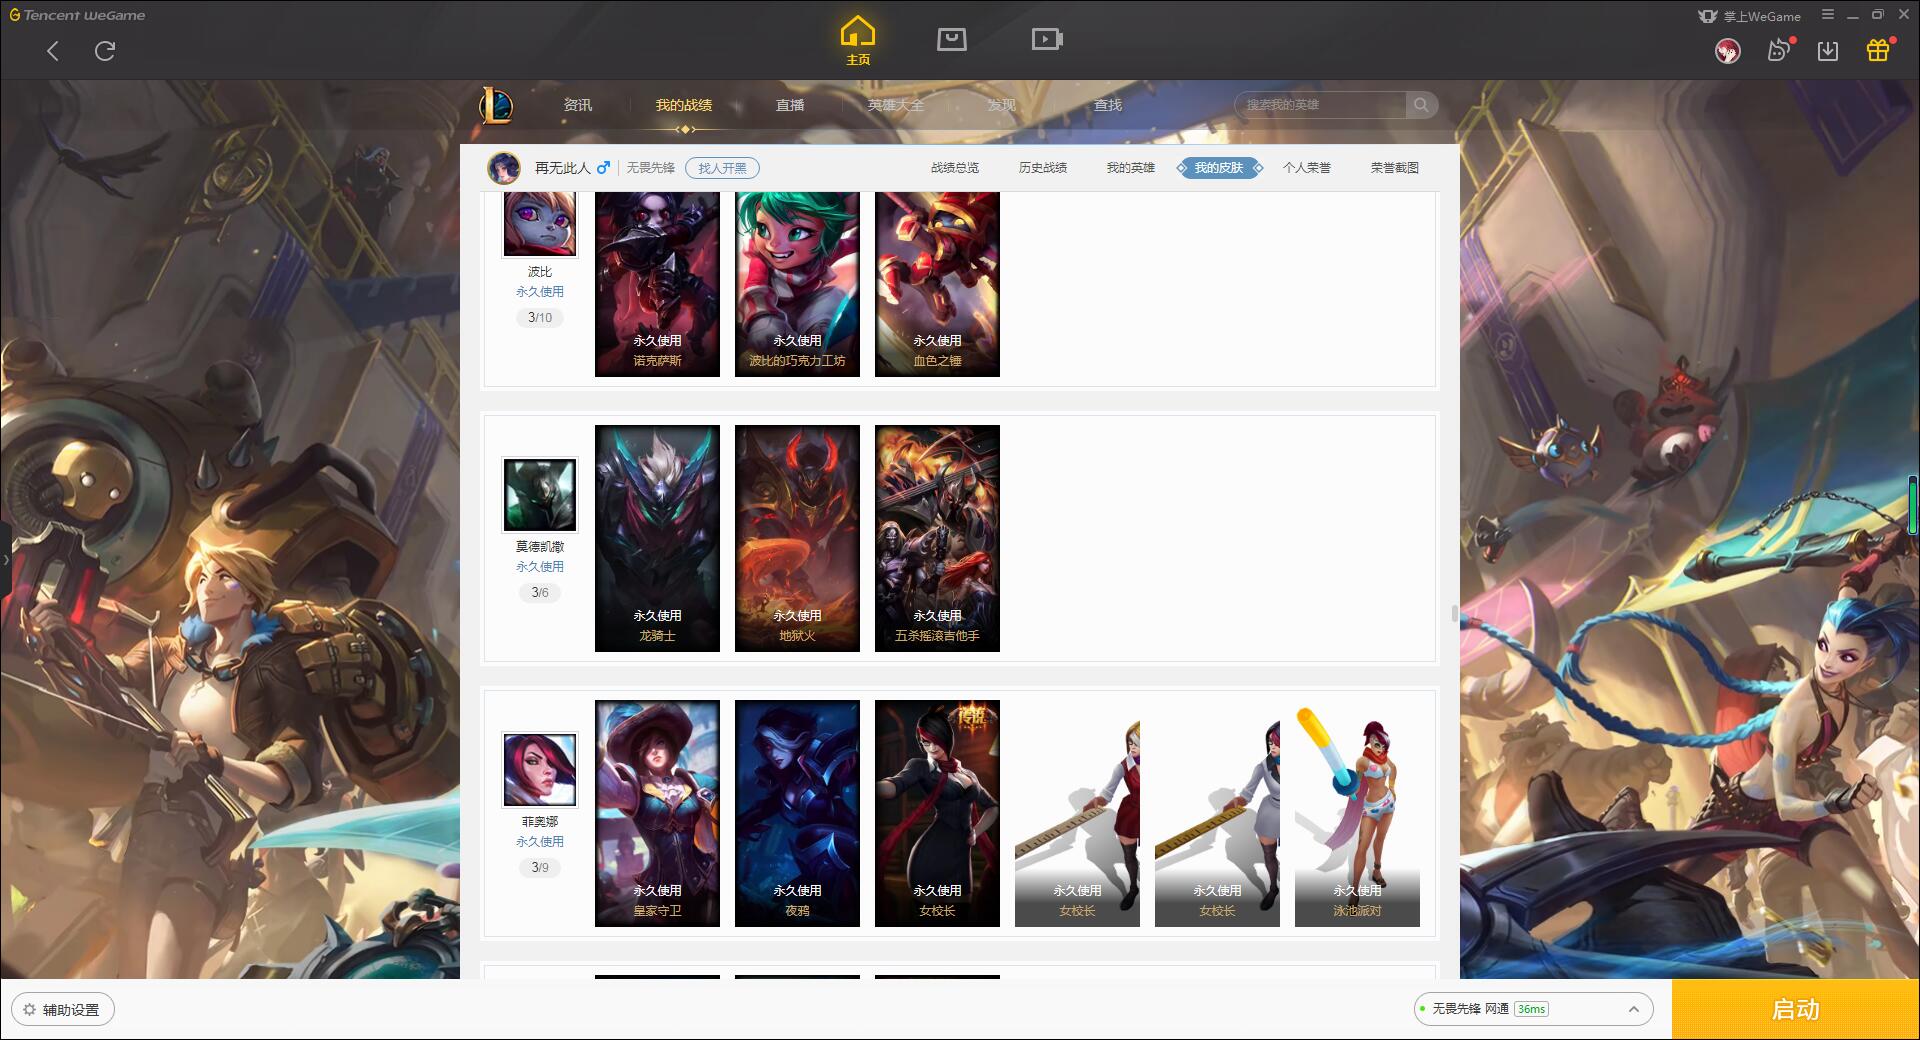
Task: Expand the left edge side panel
Action: 5,560
